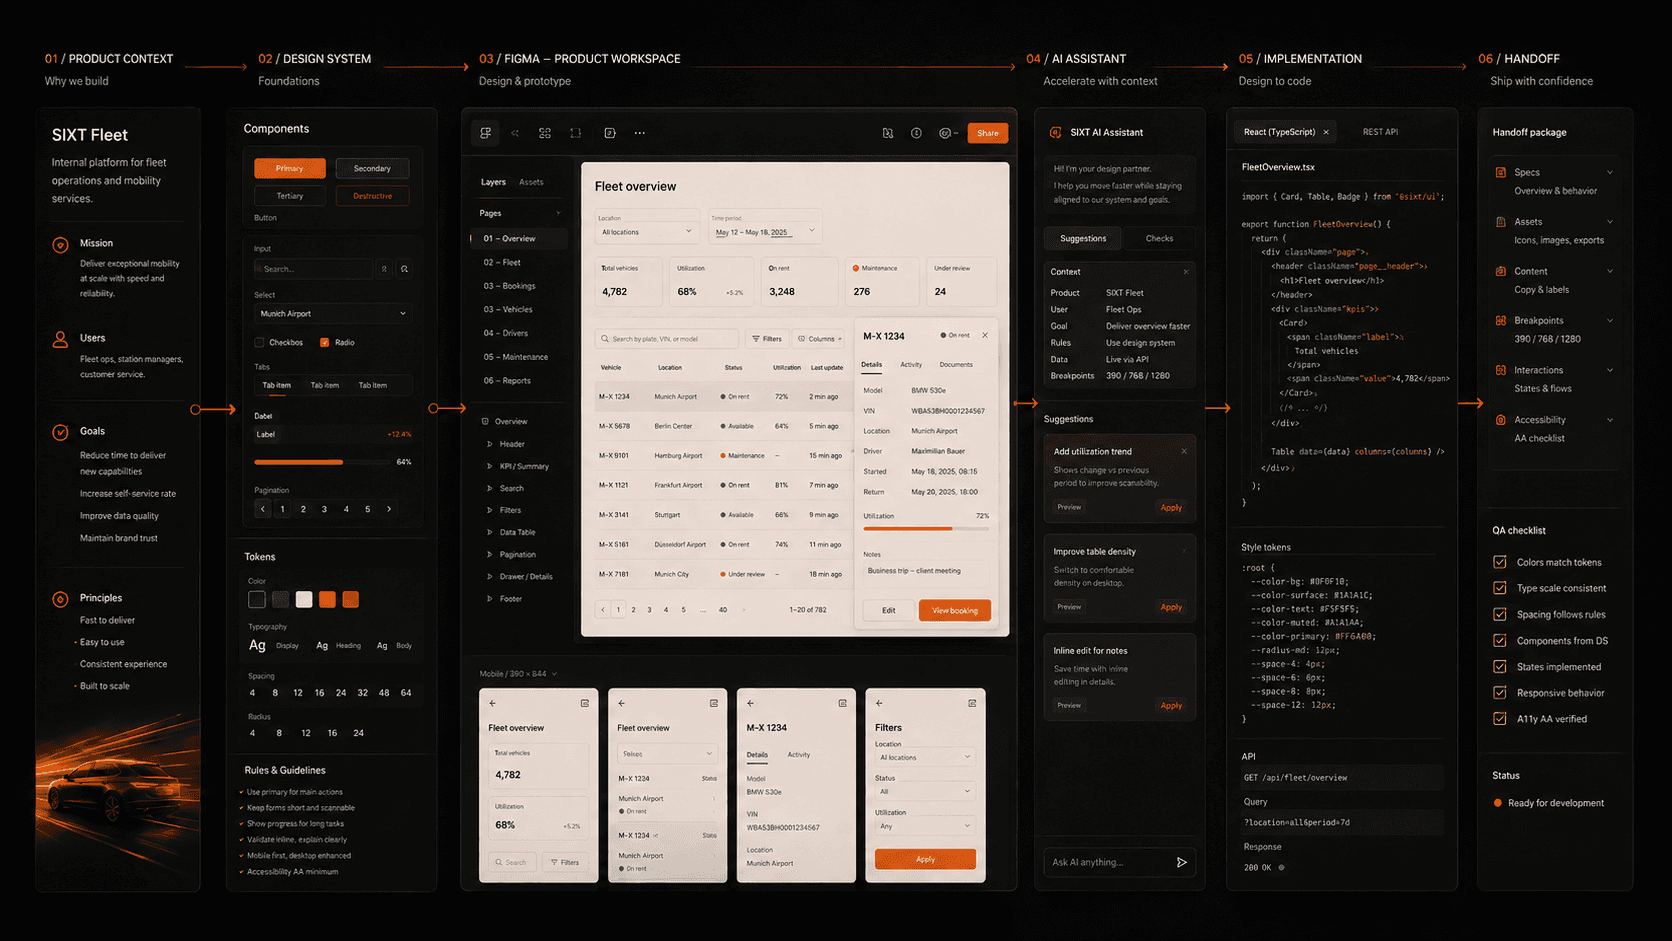Close the M-X 1234 detail drawer

(985, 335)
